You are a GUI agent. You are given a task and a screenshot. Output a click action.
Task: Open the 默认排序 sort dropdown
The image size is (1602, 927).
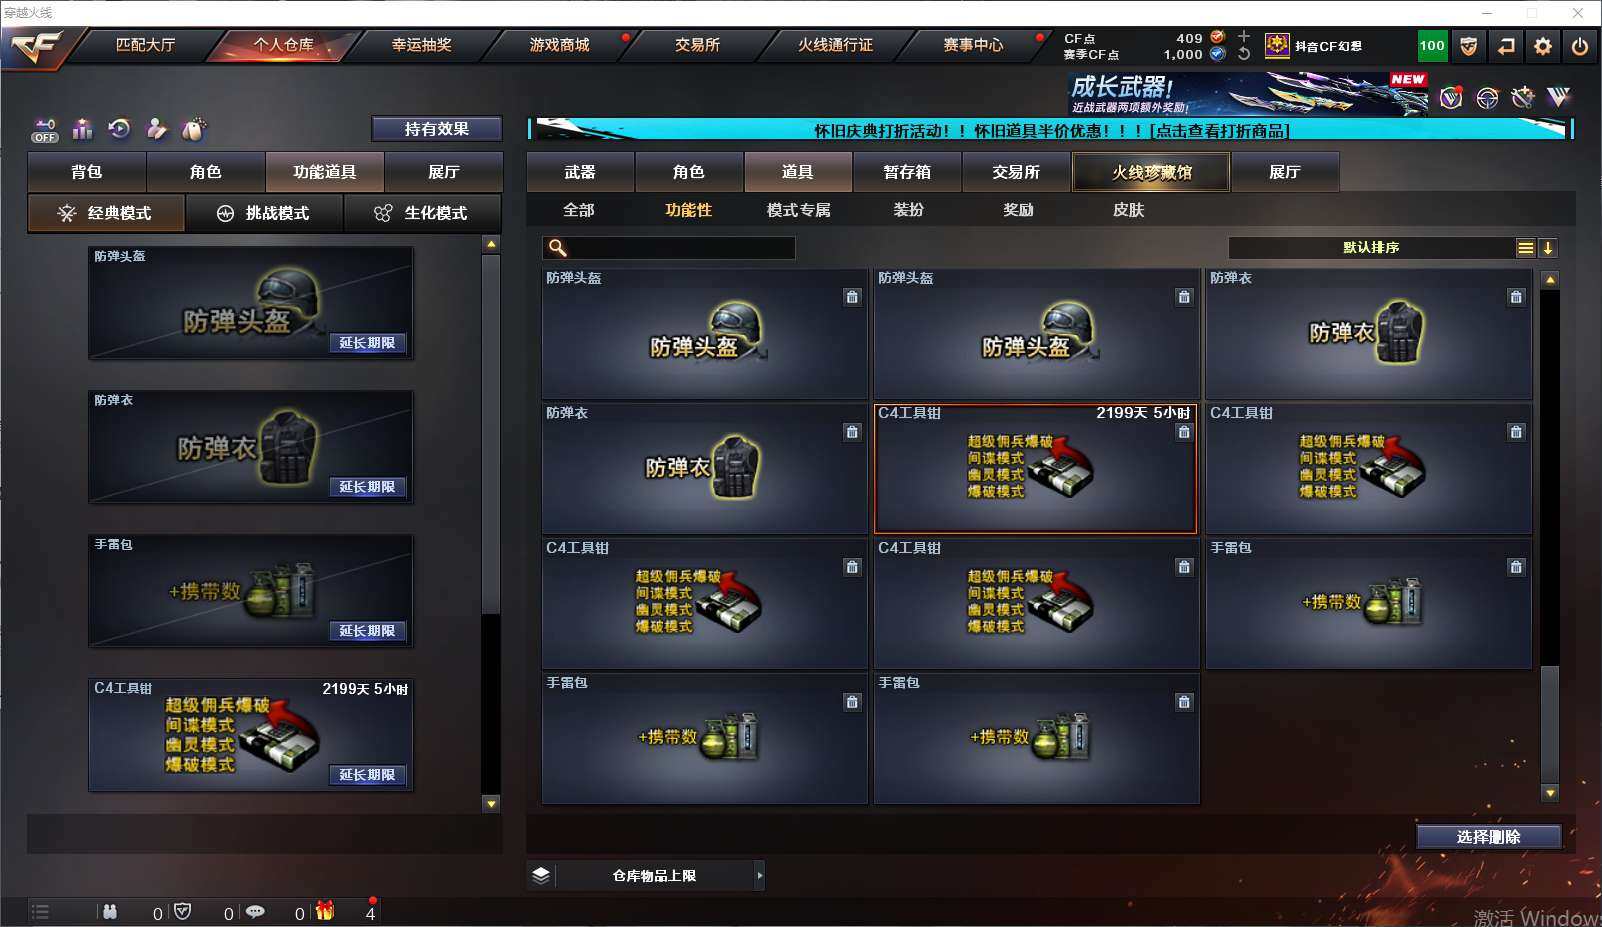pyautogui.click(x=1371, y=248)
